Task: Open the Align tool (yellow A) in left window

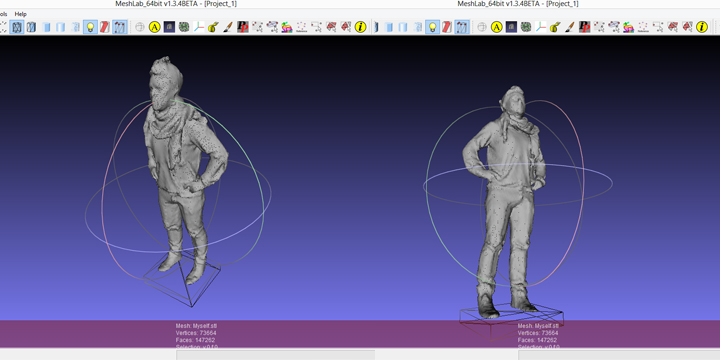Action: pos(155,27)
